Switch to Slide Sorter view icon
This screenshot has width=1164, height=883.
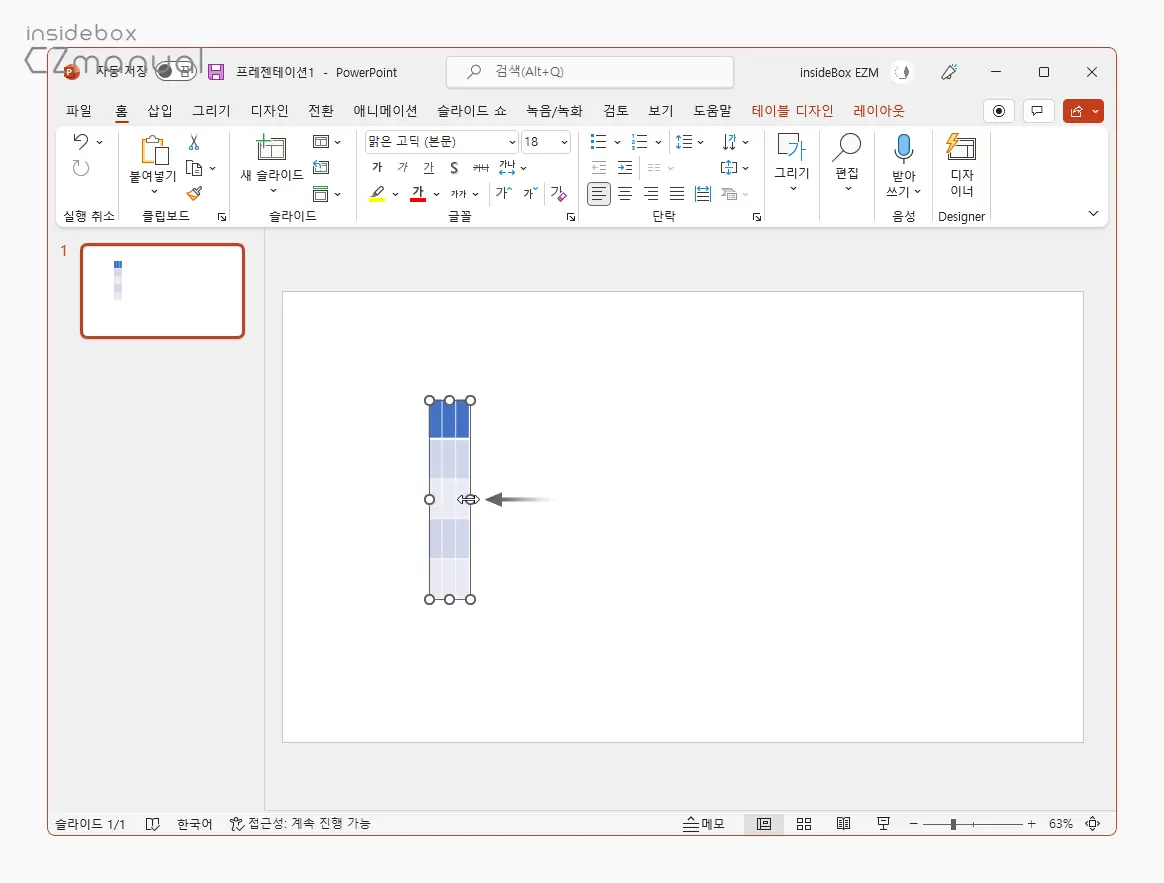tap(804, 824)
